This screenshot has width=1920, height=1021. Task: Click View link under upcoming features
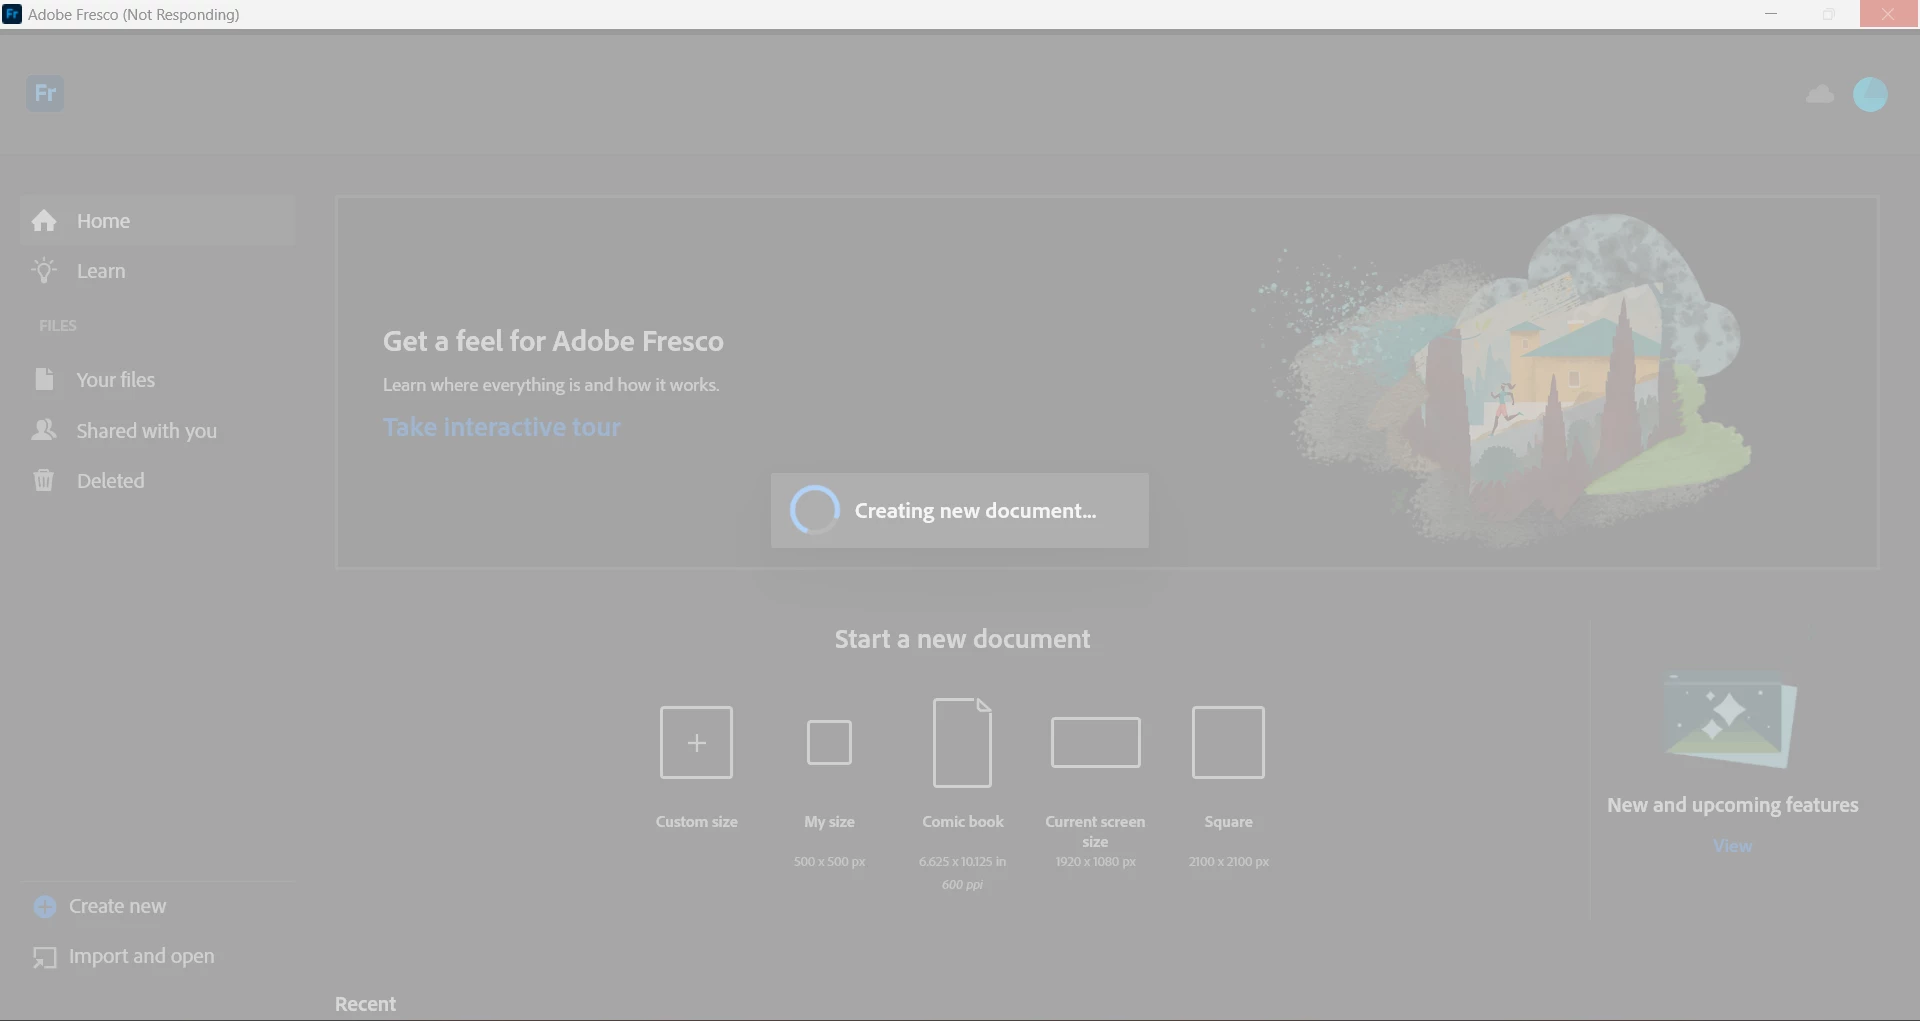[x=1732, y=846]
